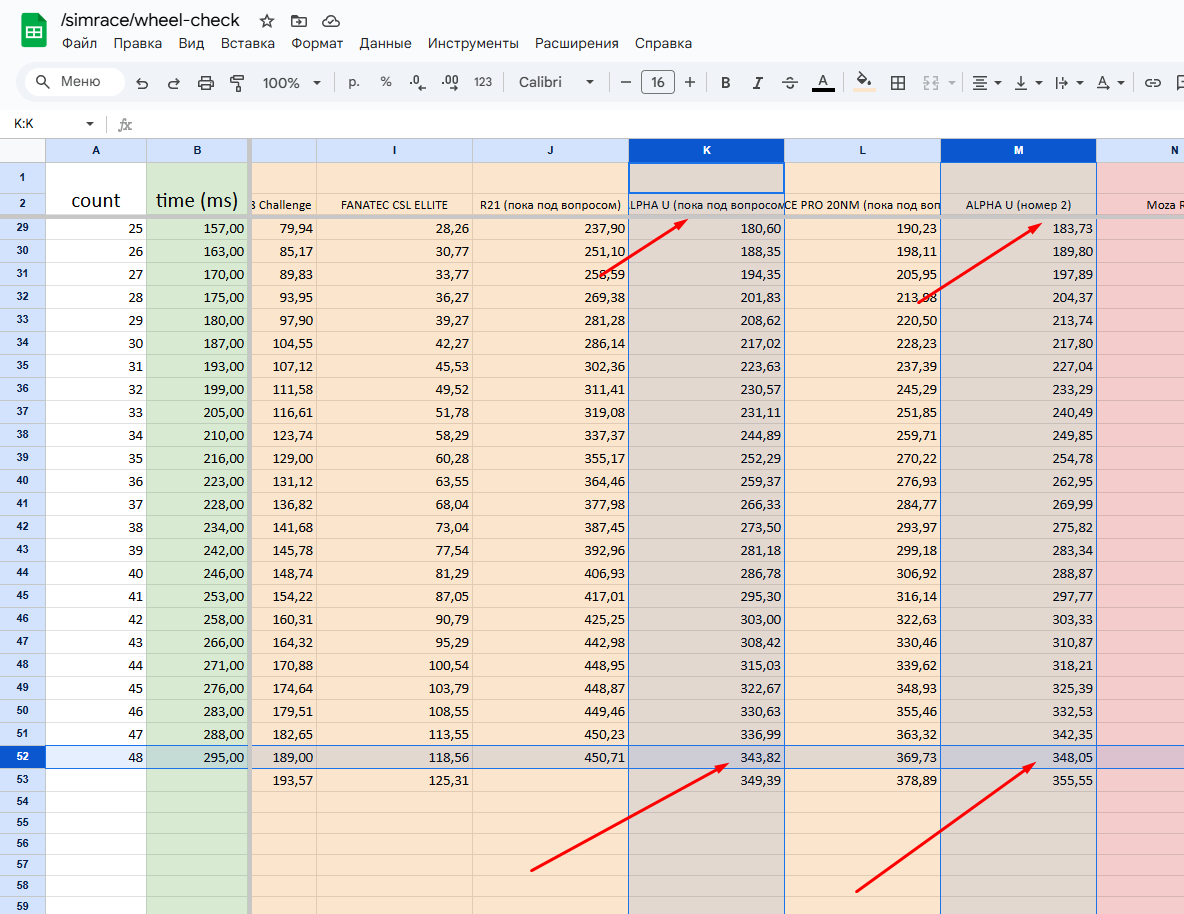
Task: Toggle italic formatting
Action: click(757, 82)
